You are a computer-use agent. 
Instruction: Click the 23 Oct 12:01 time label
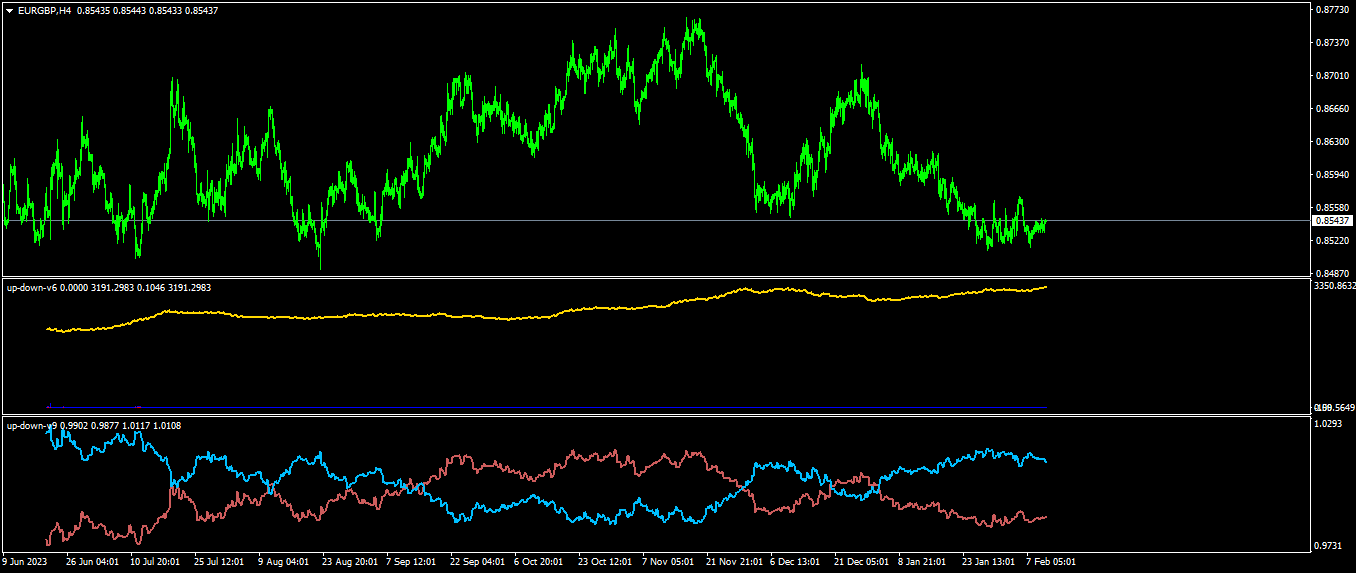pyautogui.click(x=605, y=562)
